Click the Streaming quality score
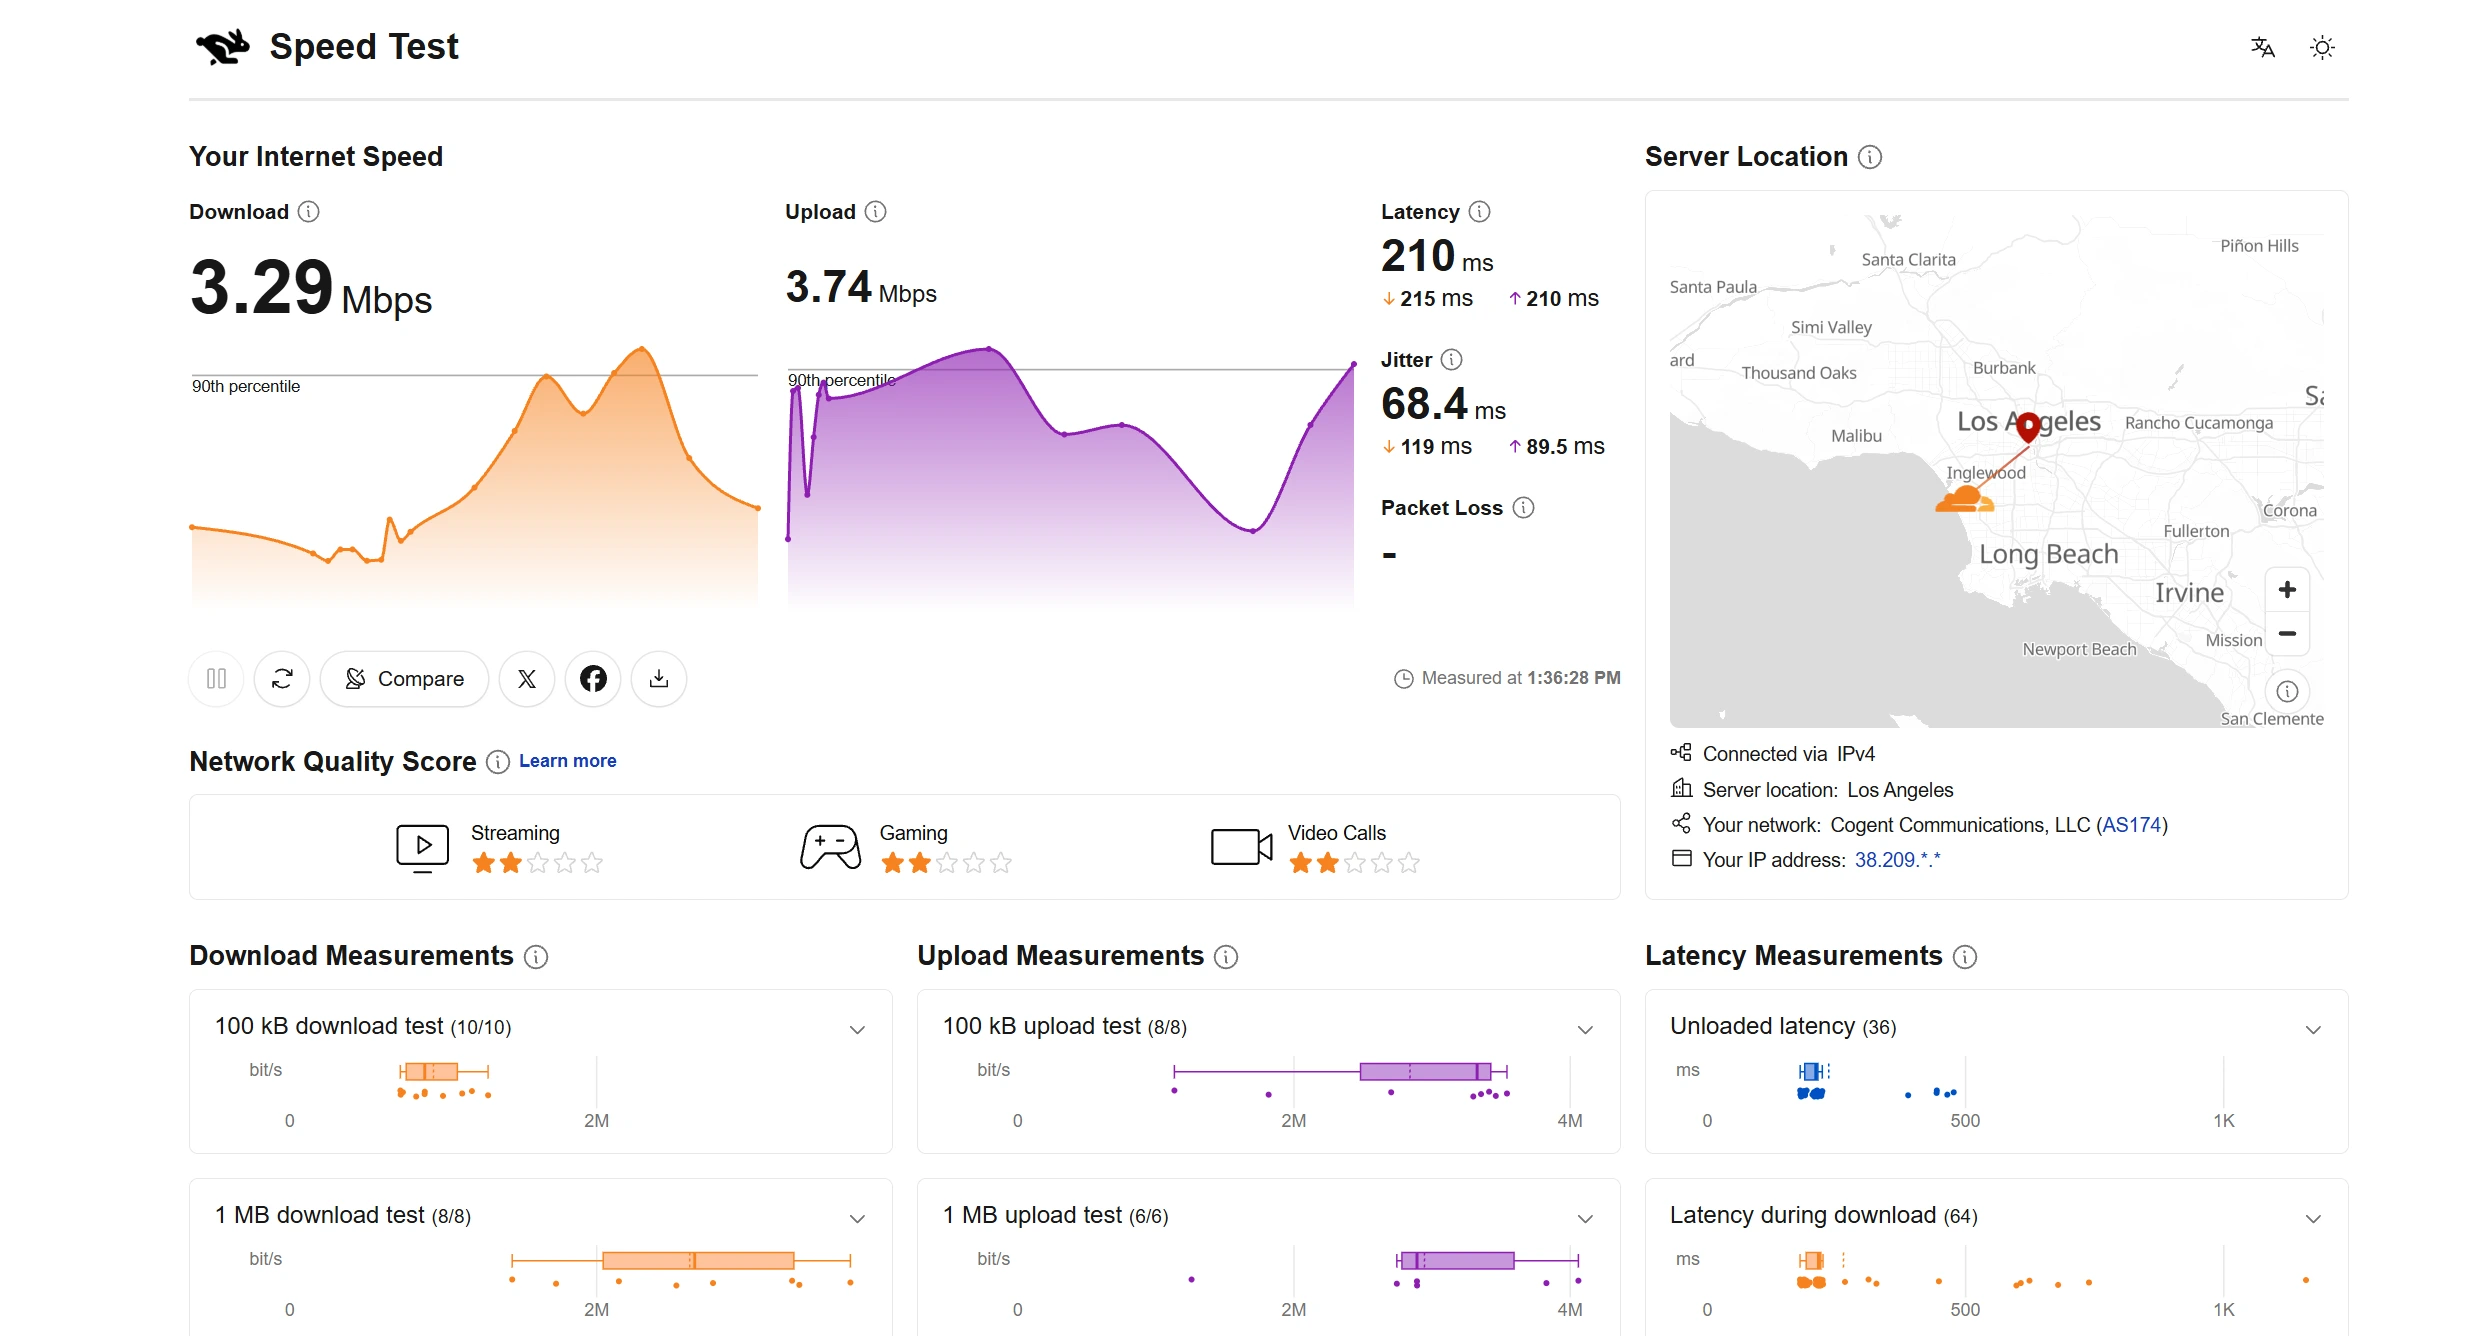Screen dimensions: 2488x1336 pos(499,847)
